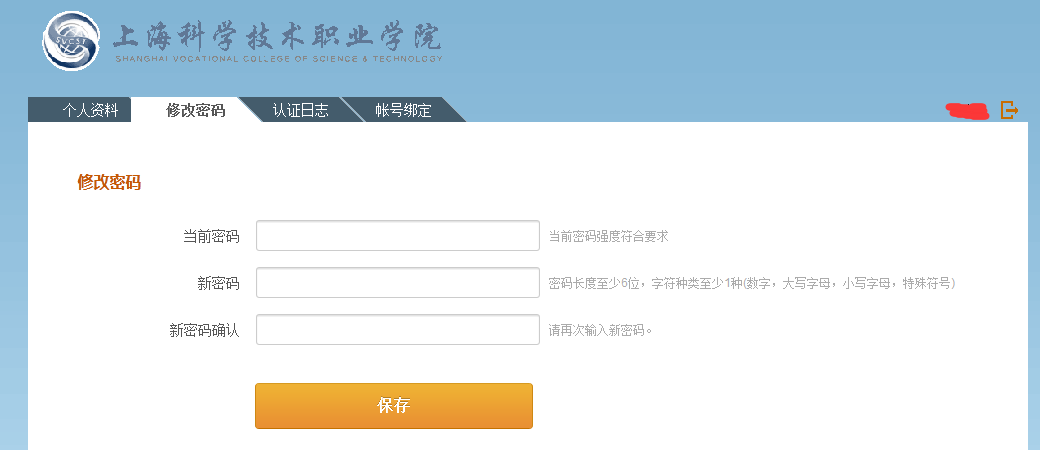1040x450 pixels.
Task: Focus the 新密码确认 text field
Action: click(398, 330)
